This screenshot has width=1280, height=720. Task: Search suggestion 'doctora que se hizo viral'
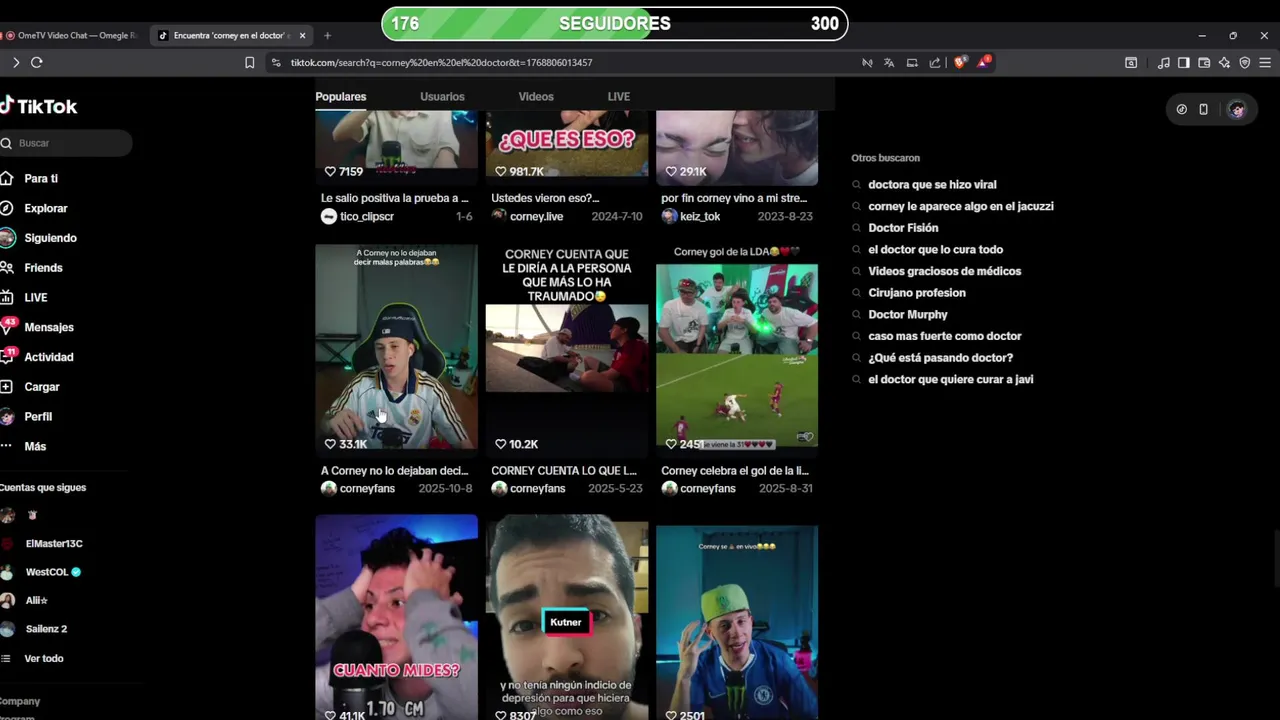coord(932,185)
